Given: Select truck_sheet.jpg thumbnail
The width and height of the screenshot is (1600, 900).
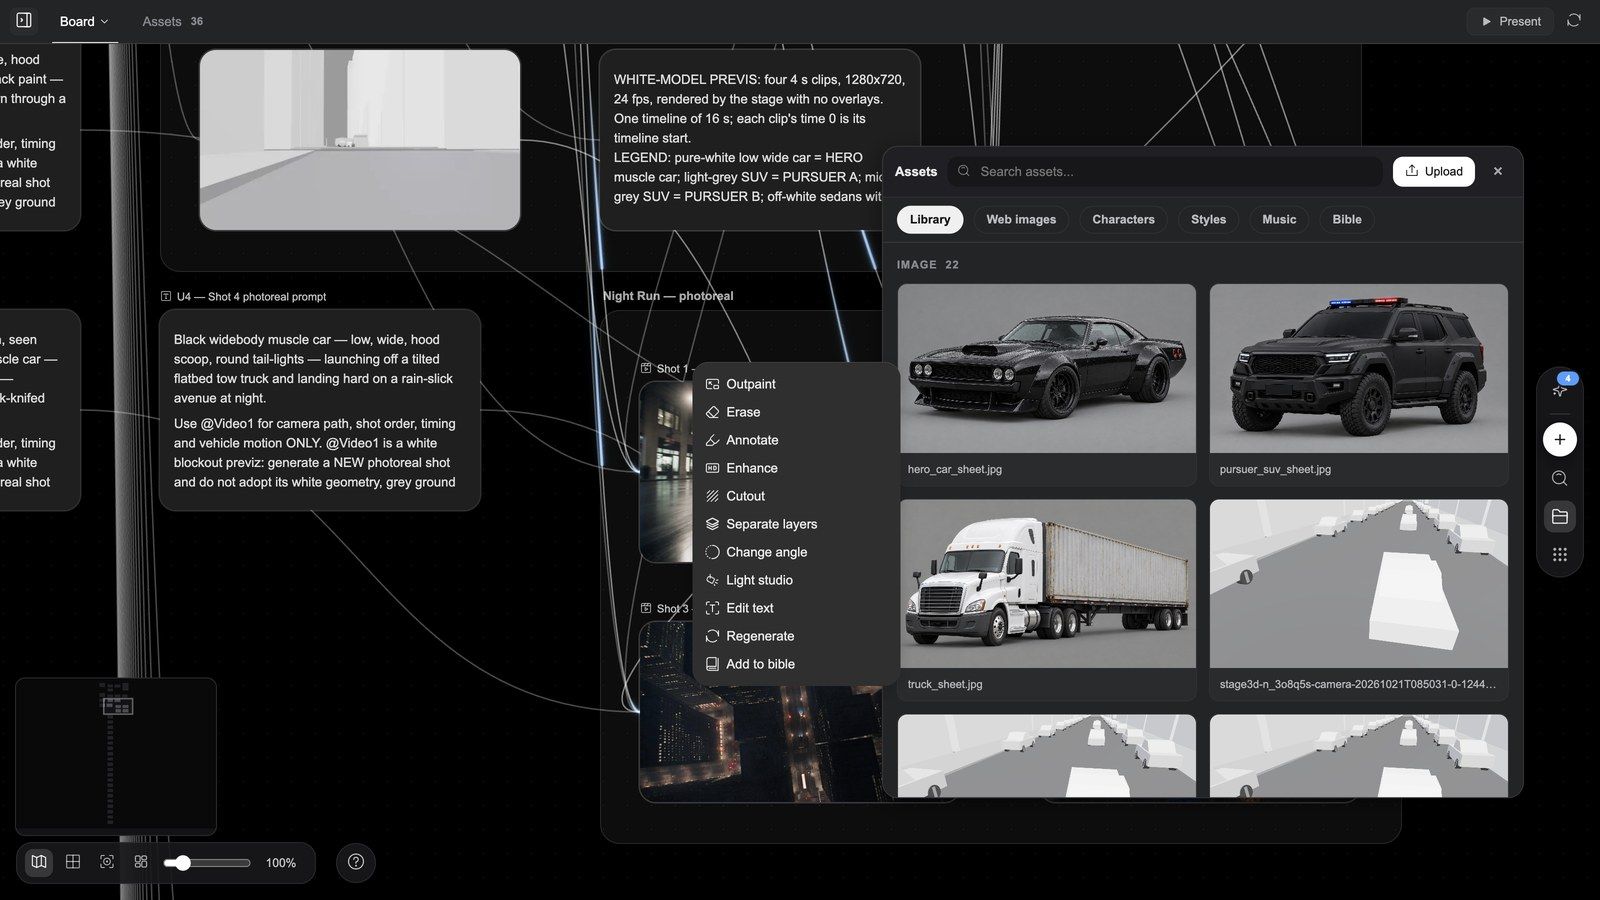Looking at the screenshot, I should click(1047, 584).
